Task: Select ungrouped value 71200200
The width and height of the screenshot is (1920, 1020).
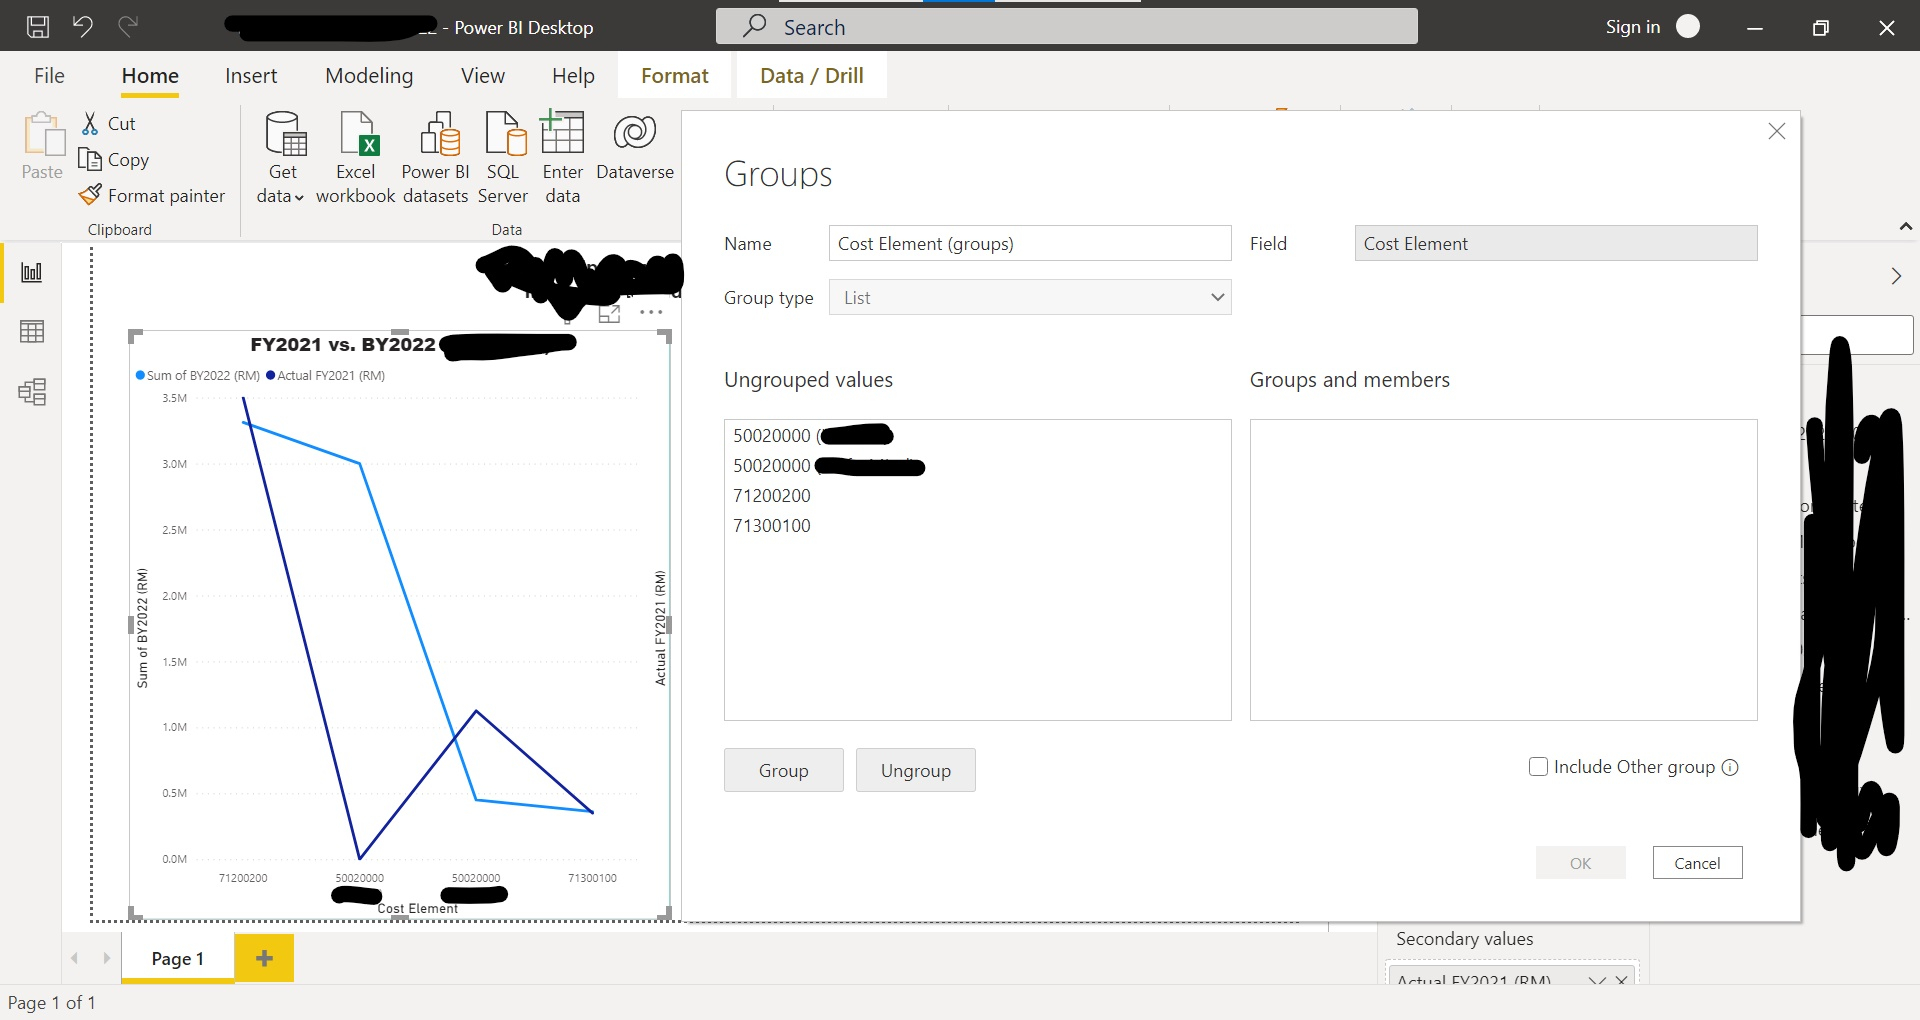Action: tap(772, 495)
